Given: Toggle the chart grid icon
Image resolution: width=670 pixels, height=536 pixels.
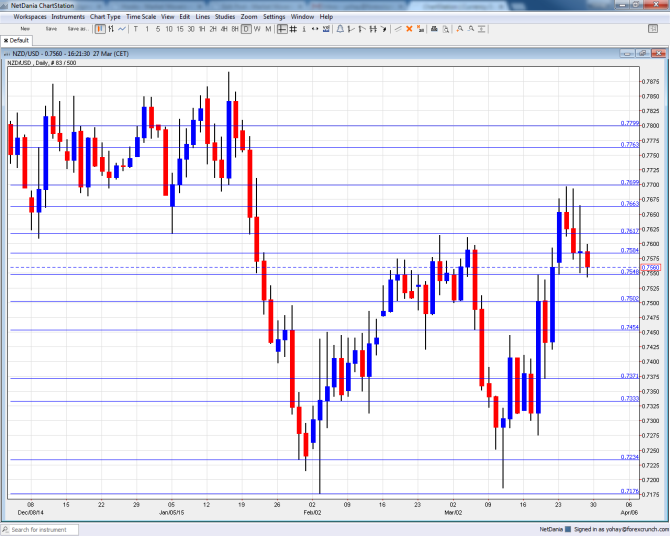Looking at the screenshot, I should (293, 29).
